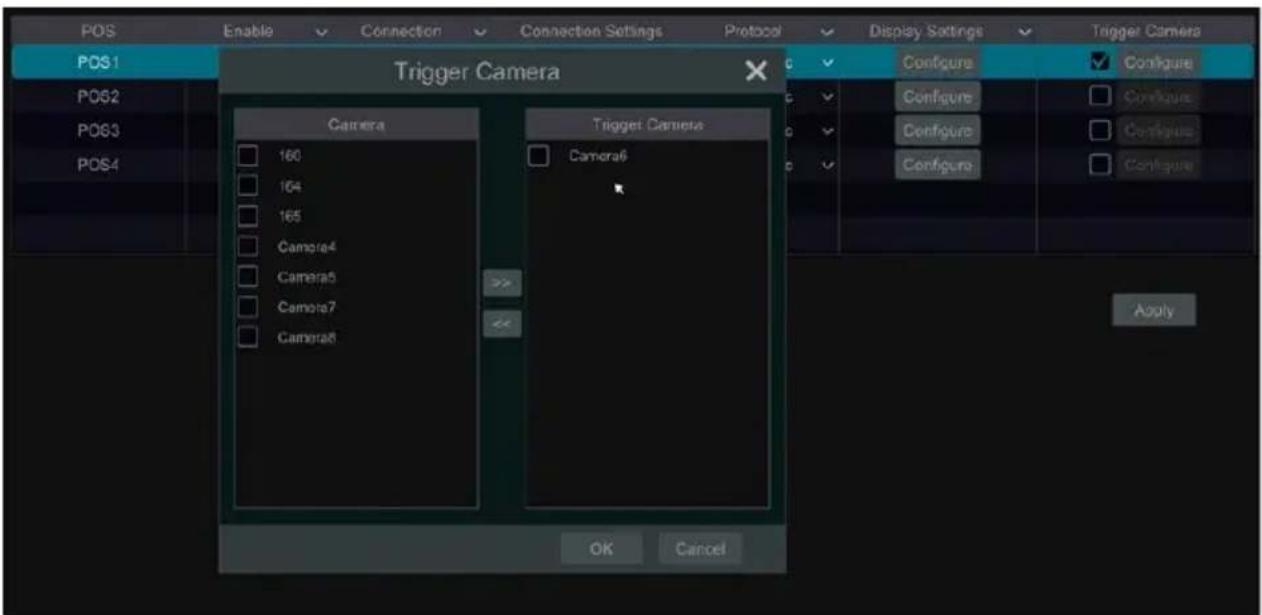Expand the Connection column header dropdown
1262x615 pixels.
(480, 32)
